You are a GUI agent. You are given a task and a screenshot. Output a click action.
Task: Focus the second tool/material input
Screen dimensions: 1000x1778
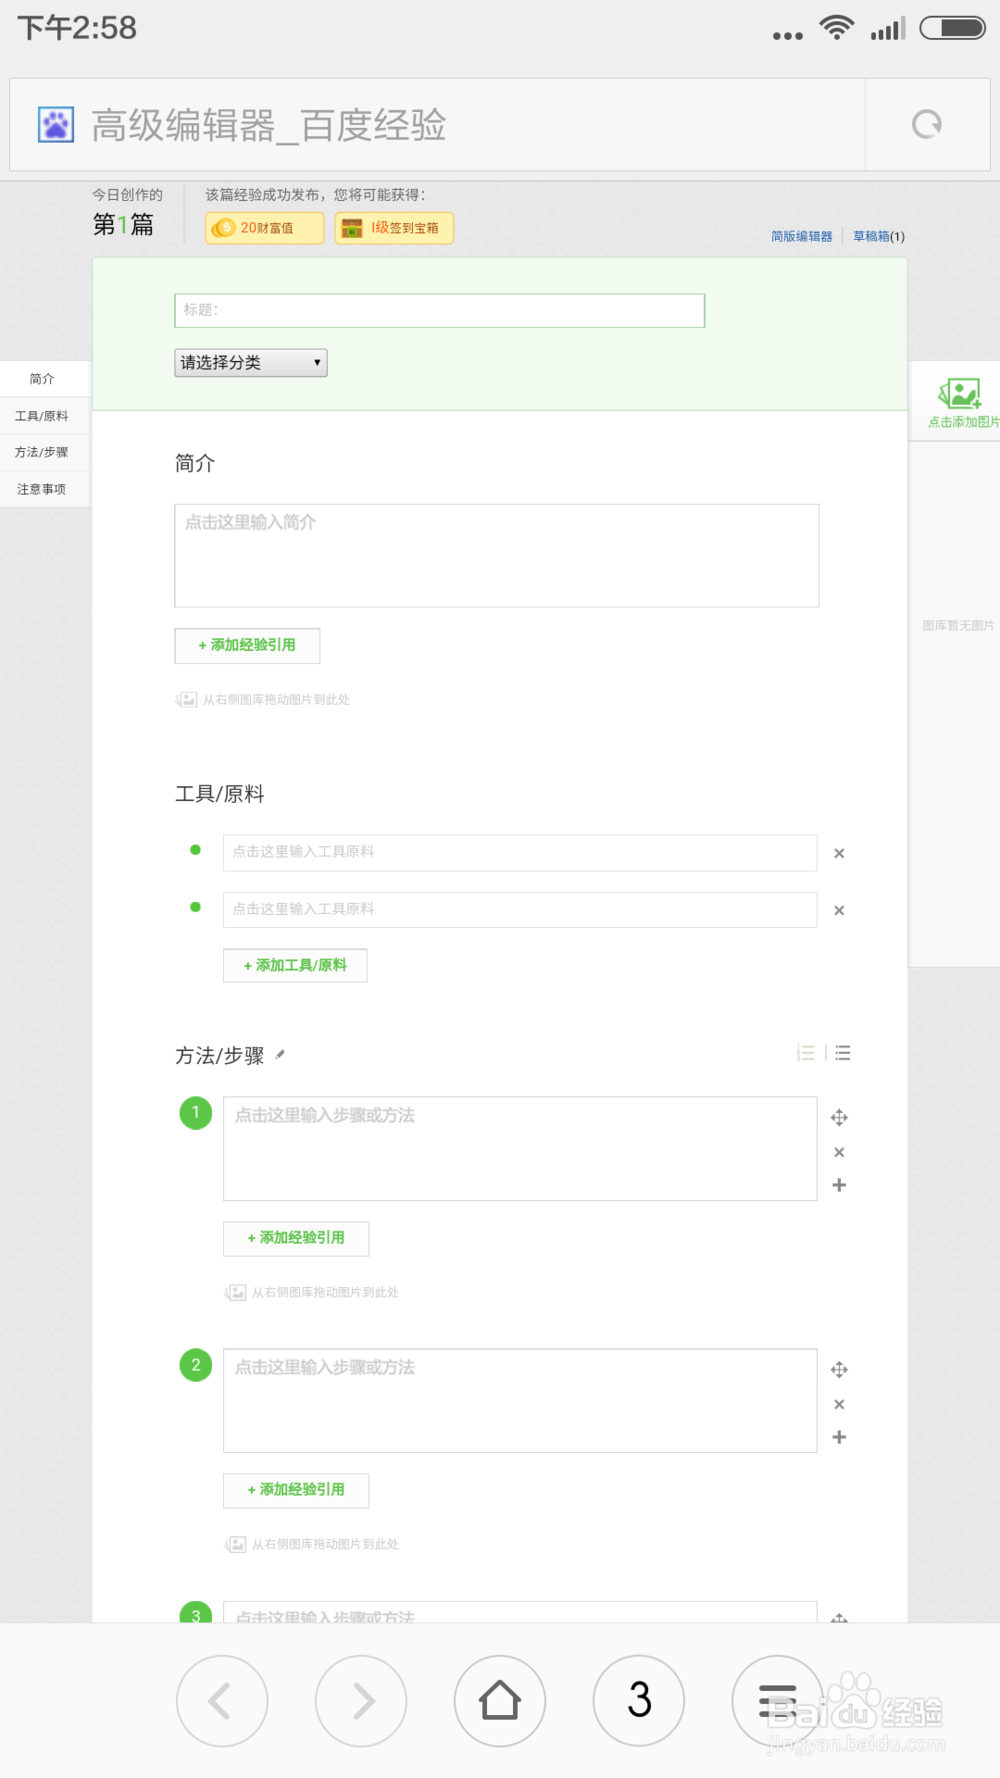tap(520, 910)
